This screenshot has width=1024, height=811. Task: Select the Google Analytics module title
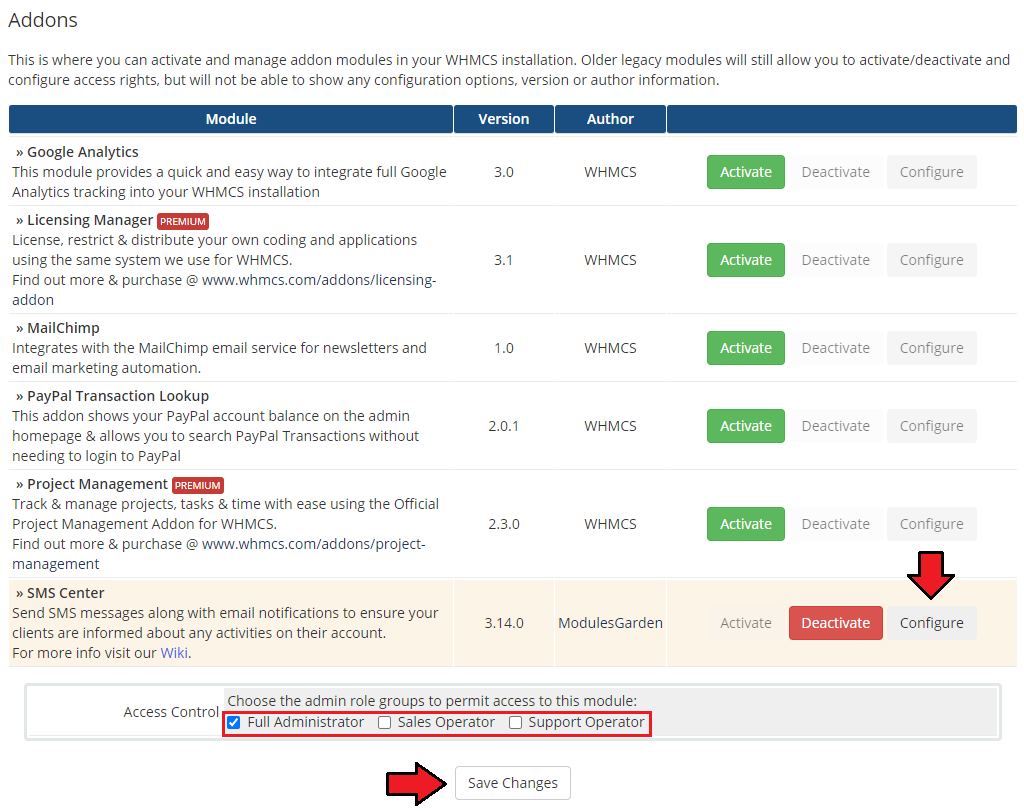pos(83,152)
